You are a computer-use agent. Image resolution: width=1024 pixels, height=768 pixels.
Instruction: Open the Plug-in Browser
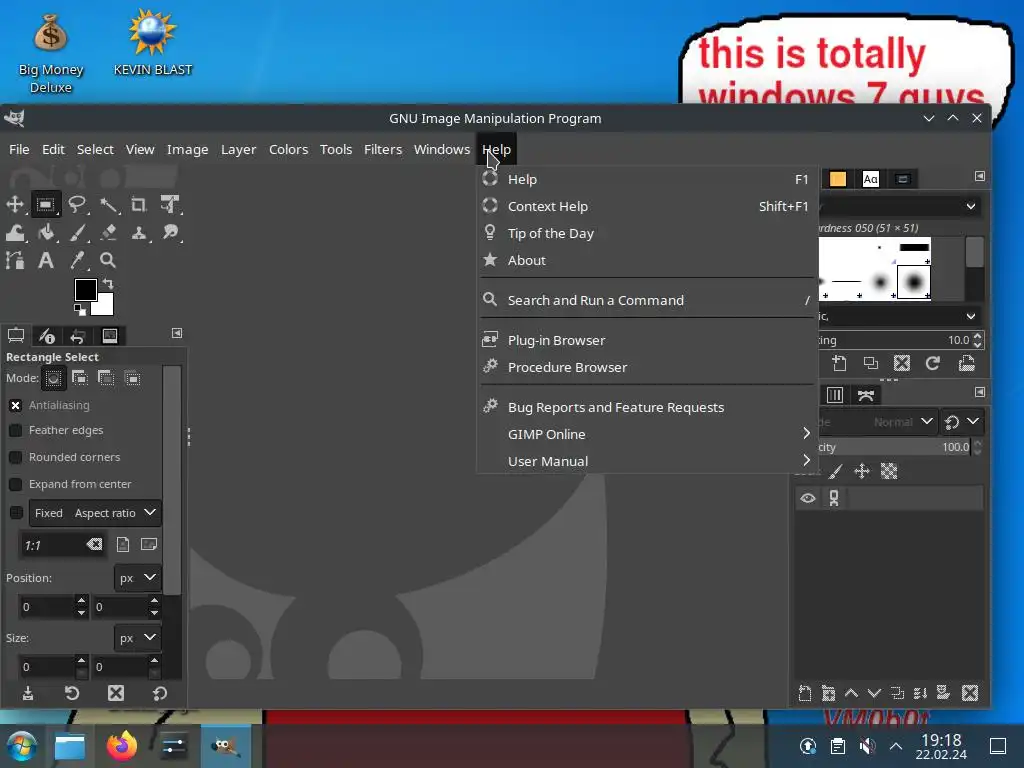click(647, 340)
